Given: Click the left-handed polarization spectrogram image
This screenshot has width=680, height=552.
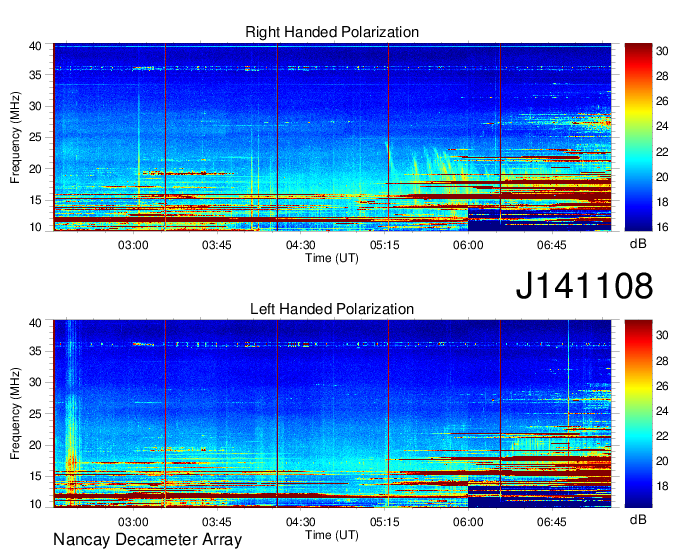Looking at the screenshot, I should (x=332, y=414).
